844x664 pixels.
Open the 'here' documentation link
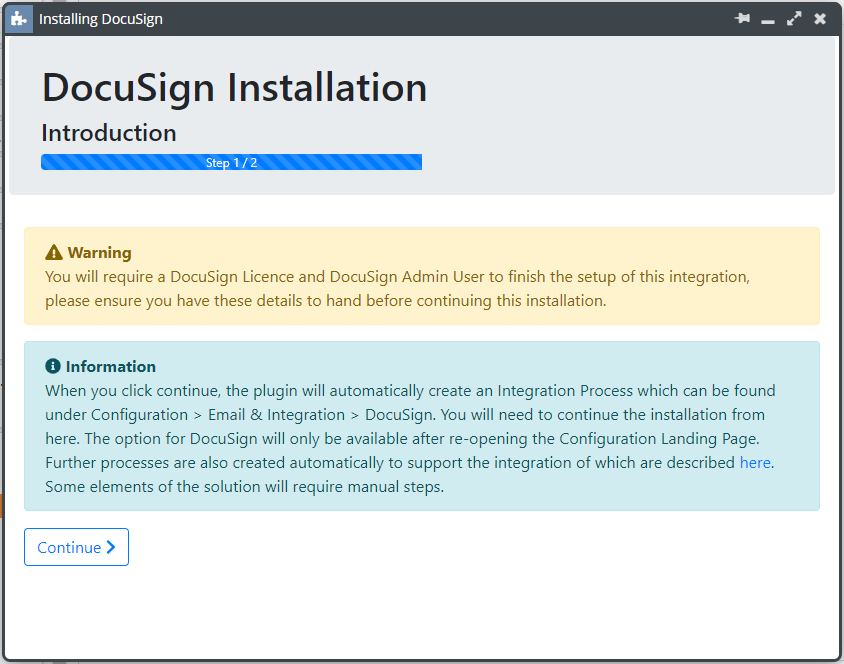(x=755, y=462)
